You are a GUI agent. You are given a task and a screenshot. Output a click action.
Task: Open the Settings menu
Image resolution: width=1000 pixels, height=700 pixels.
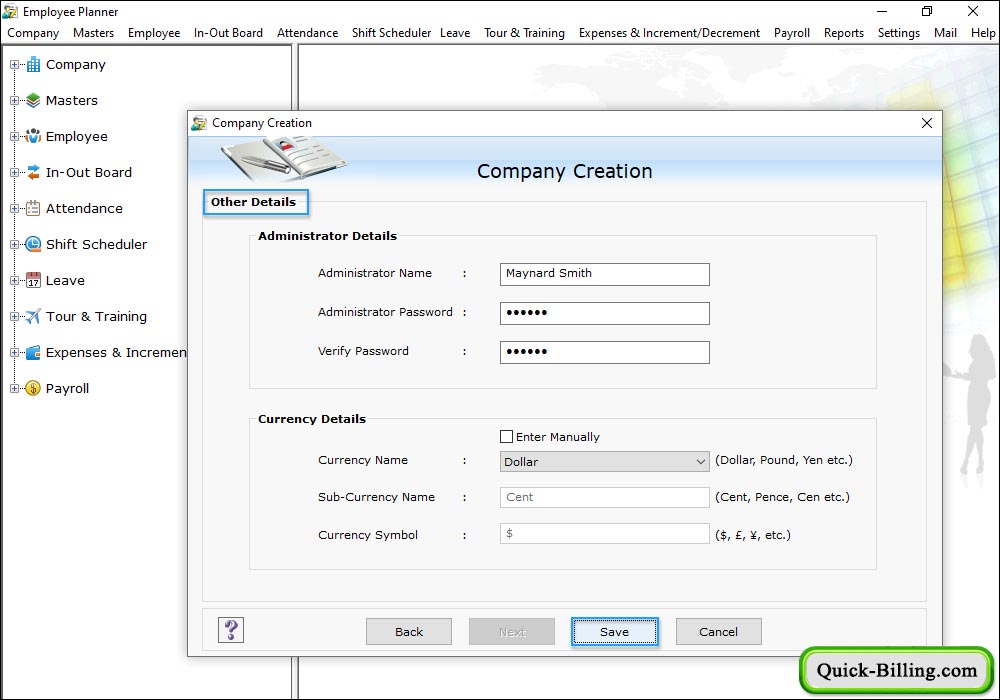point(899,33)
